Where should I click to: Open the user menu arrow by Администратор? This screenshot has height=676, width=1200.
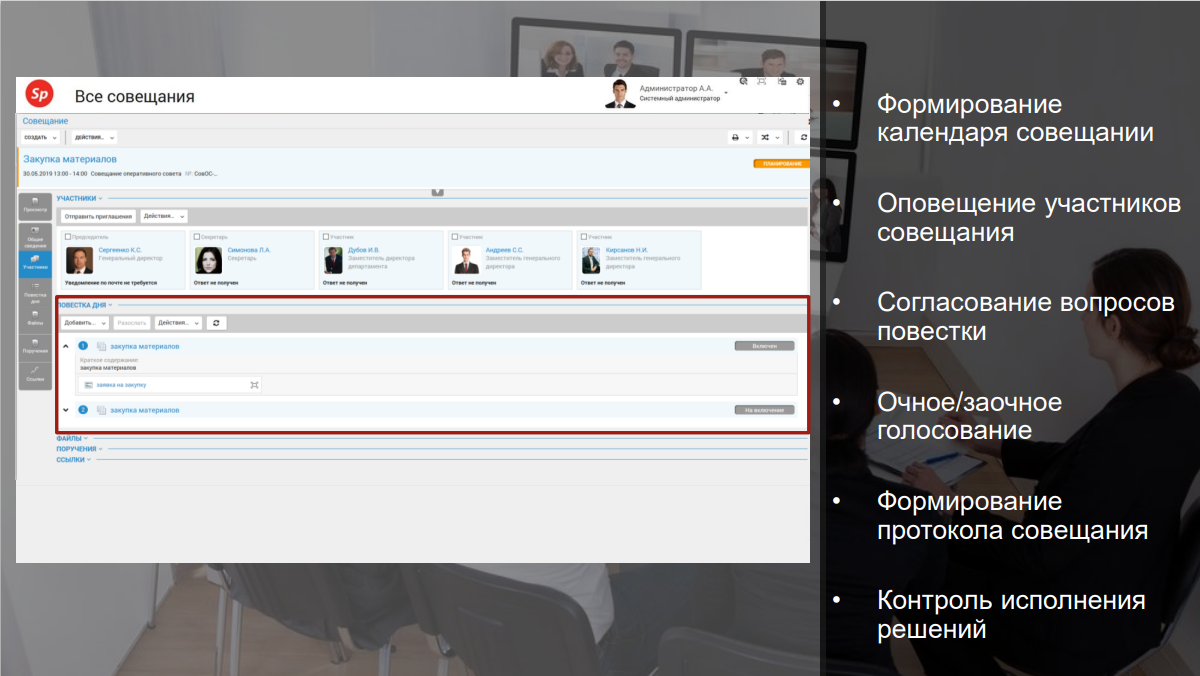click(726, 94)
